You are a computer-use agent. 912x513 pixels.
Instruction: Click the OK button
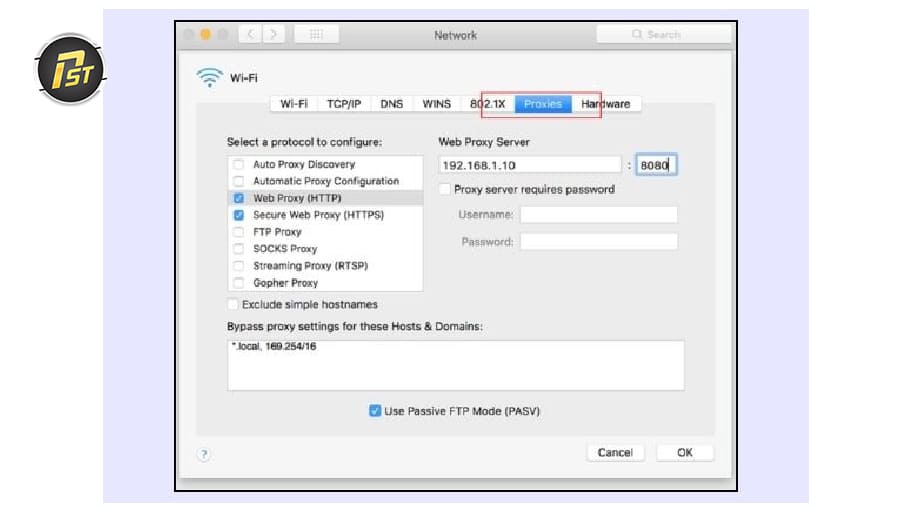pyautogui.click(x=685, y=453)
